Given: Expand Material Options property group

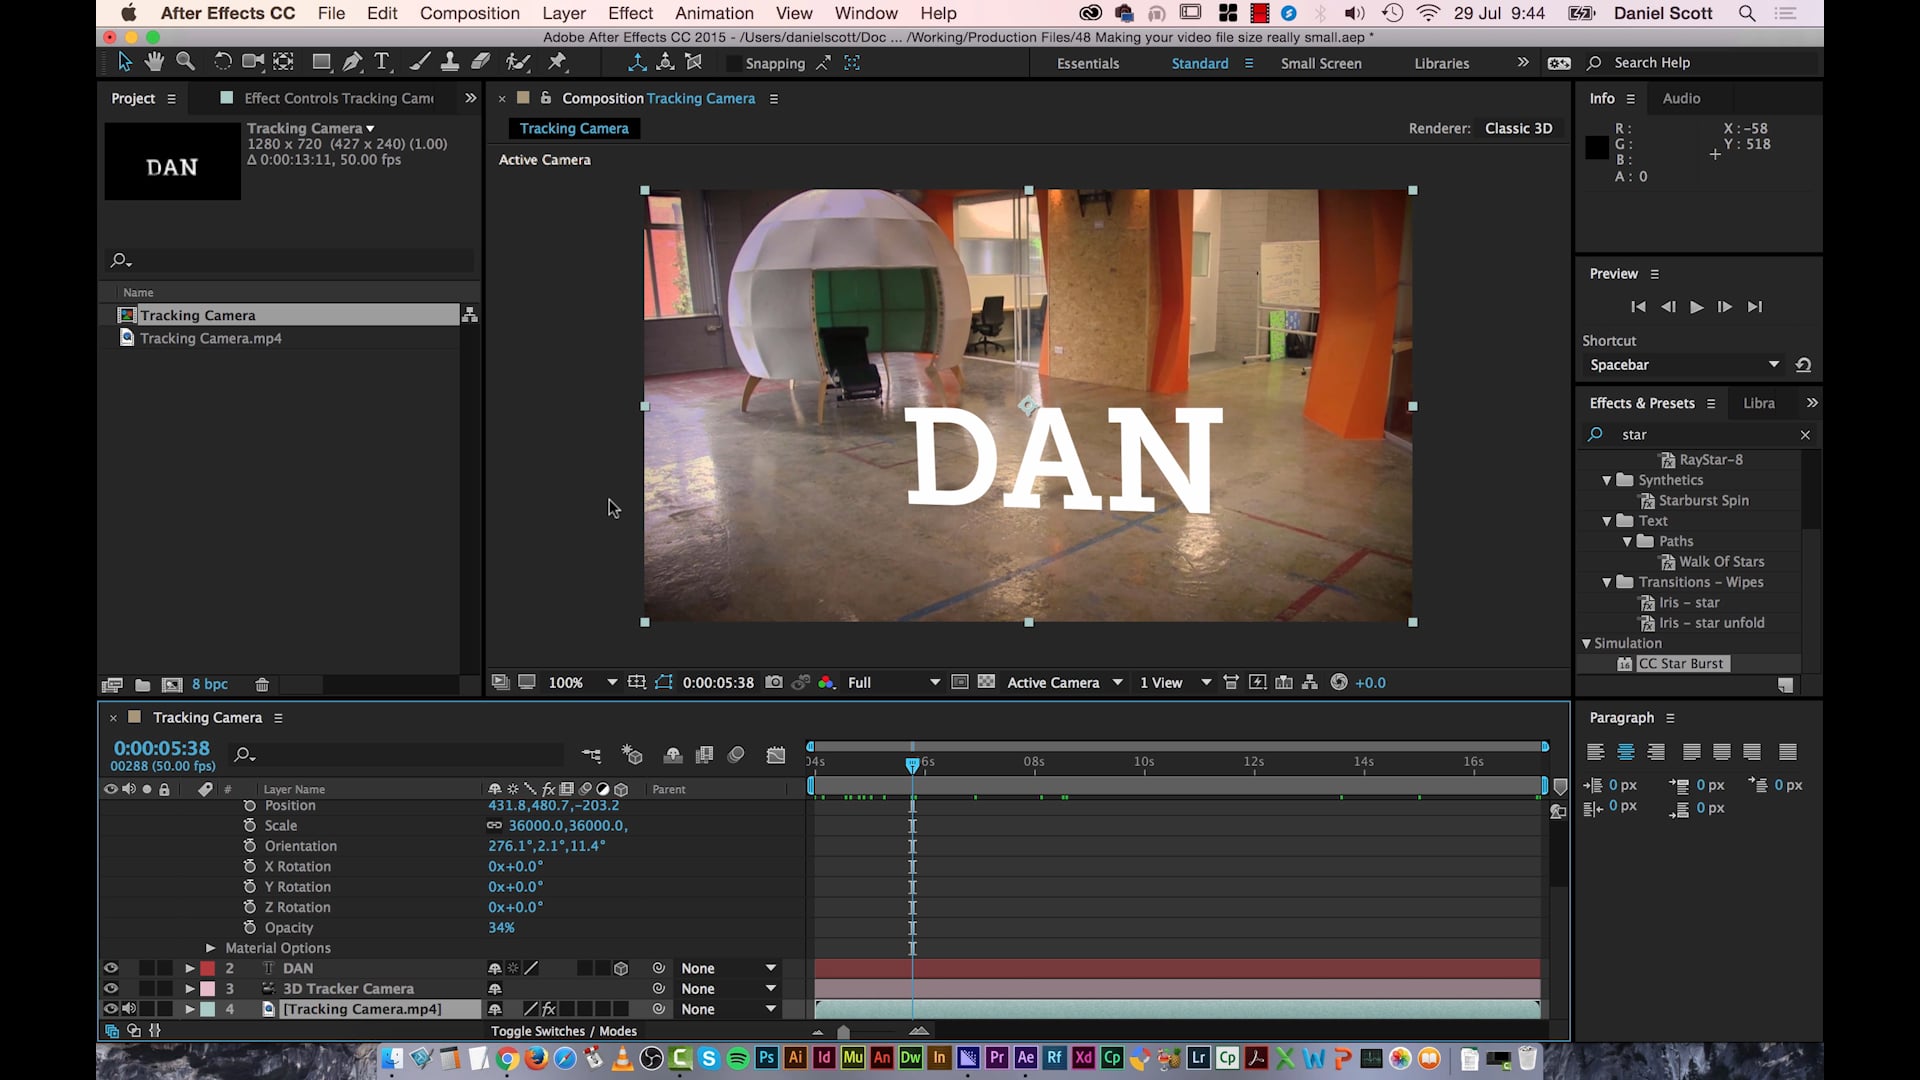Looking at the screenshot, I should 210,947.
